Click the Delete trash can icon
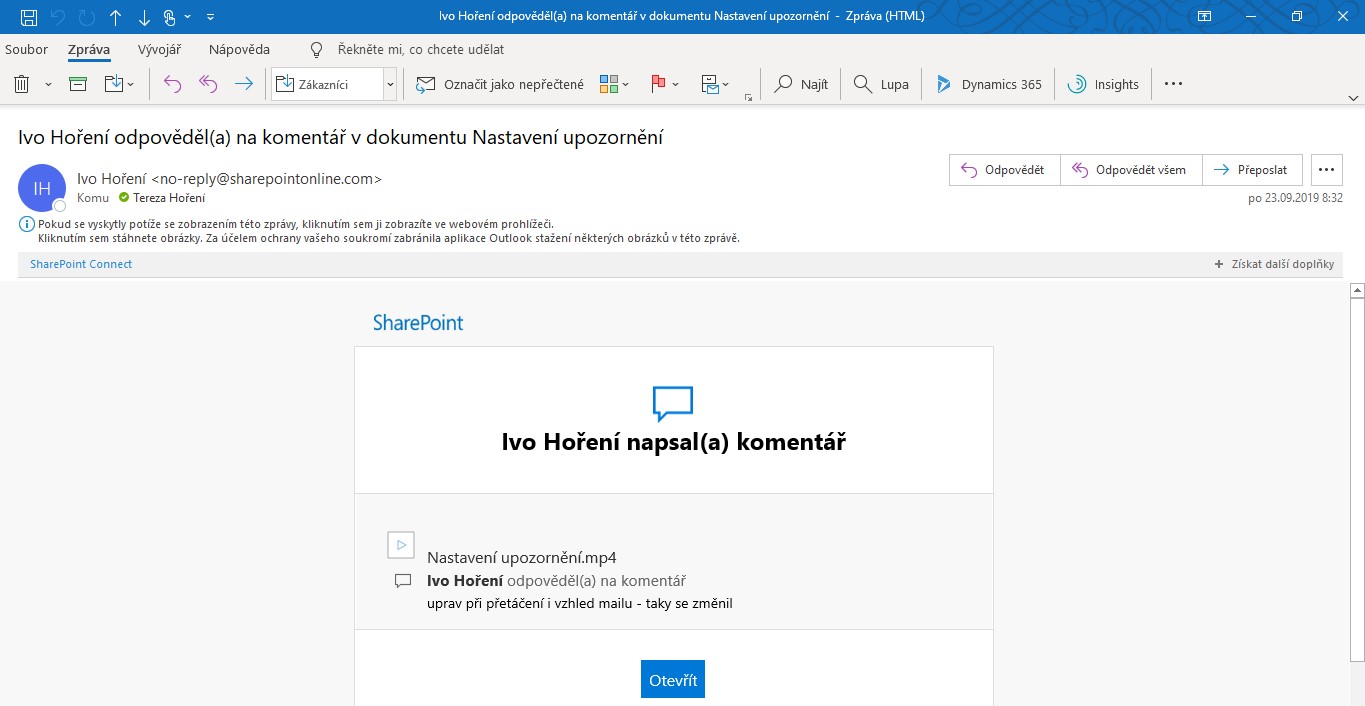Screen dimensions: 1365x706 tap(22, 85)
